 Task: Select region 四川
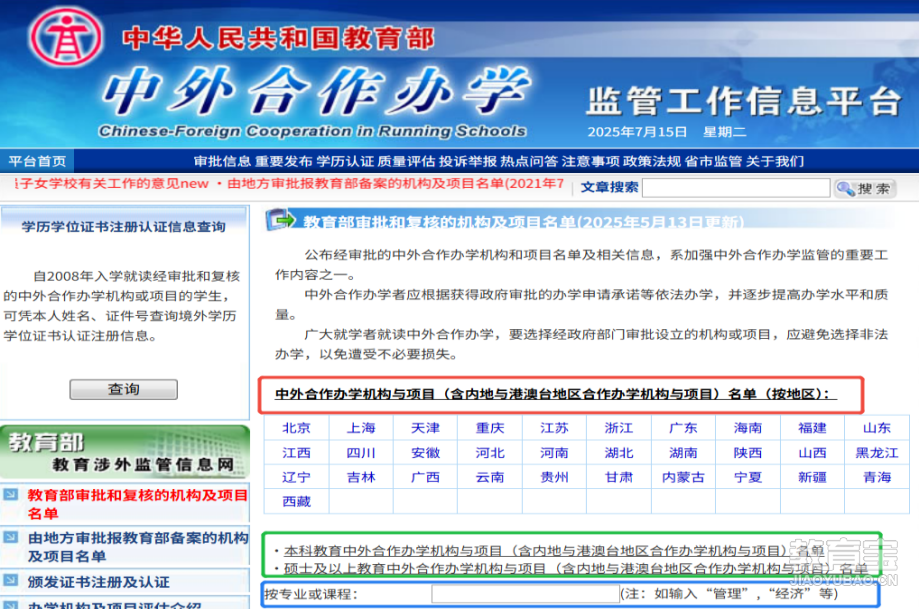click(361, 453)
